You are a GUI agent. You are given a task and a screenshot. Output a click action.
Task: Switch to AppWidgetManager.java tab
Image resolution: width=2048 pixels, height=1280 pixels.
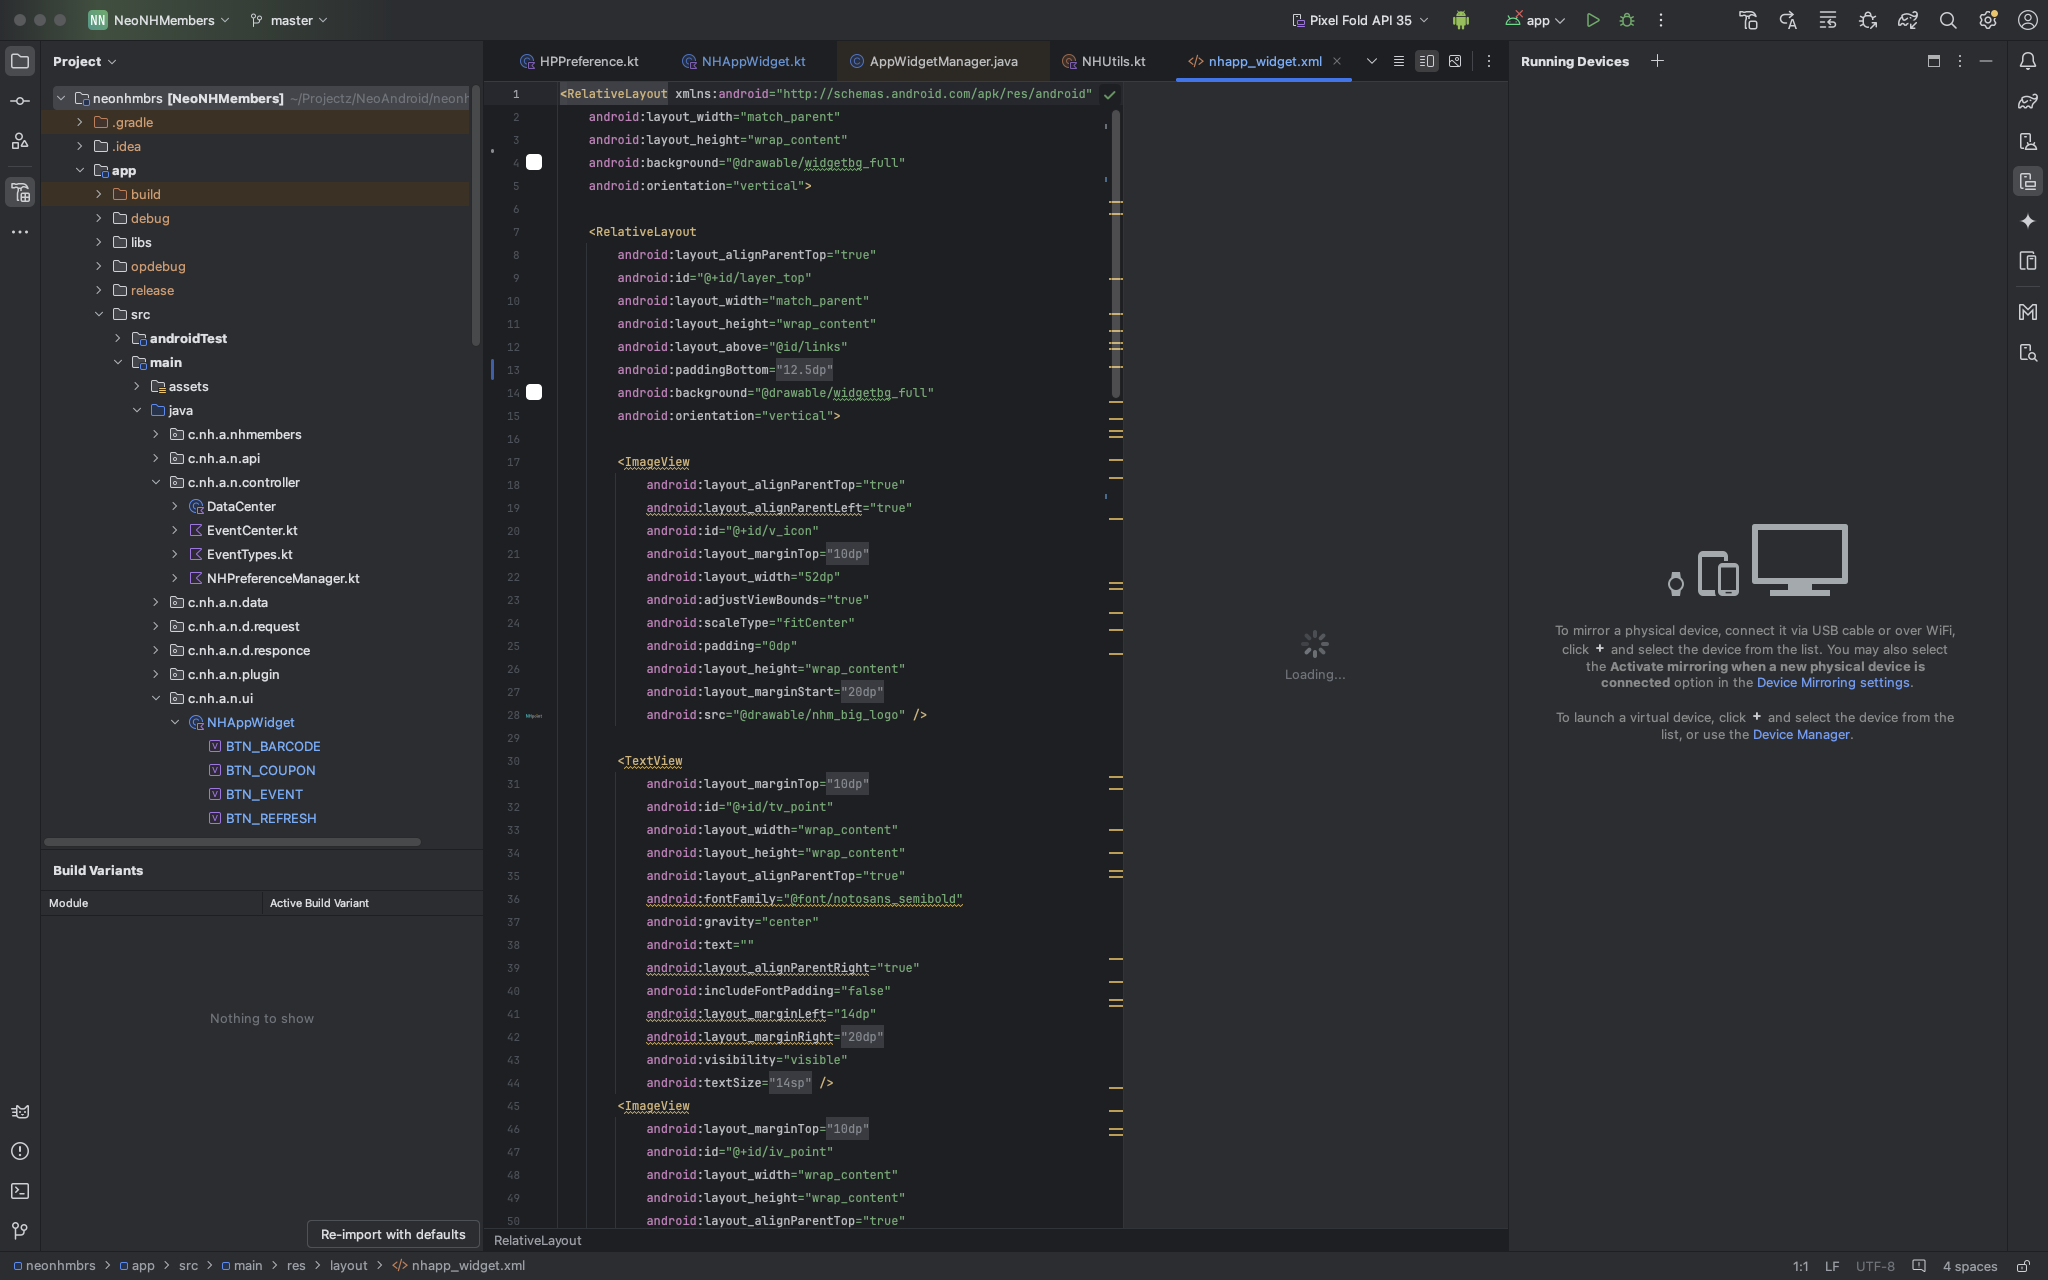[x=942, y=61]
